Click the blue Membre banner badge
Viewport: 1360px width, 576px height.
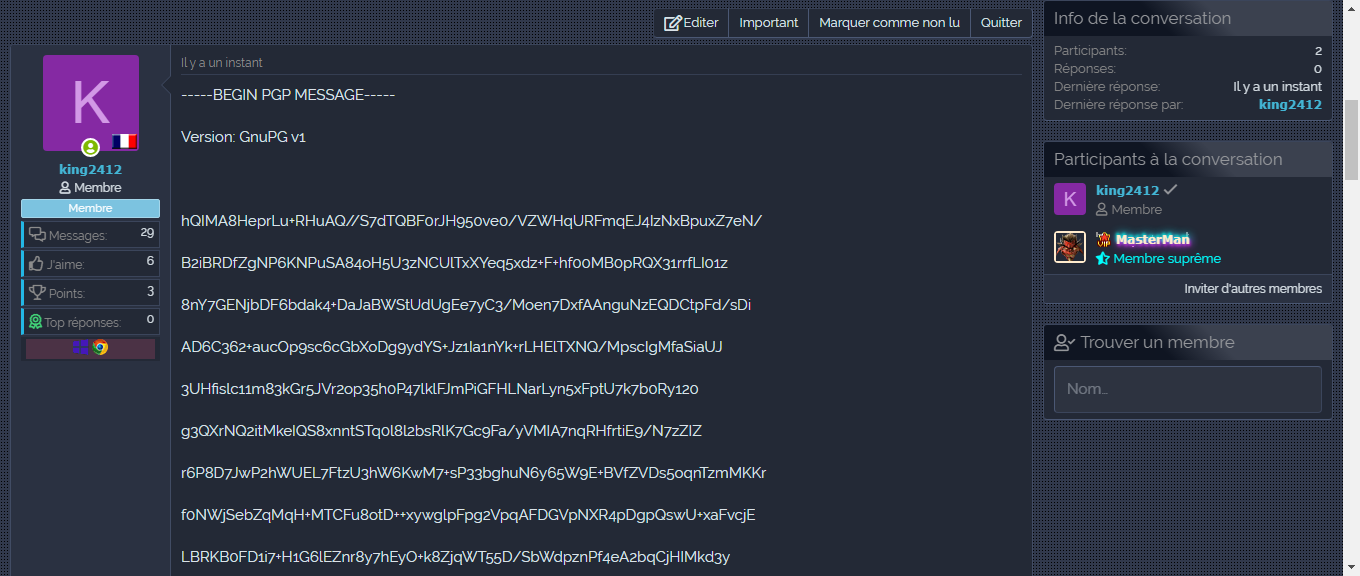(90, 208)
